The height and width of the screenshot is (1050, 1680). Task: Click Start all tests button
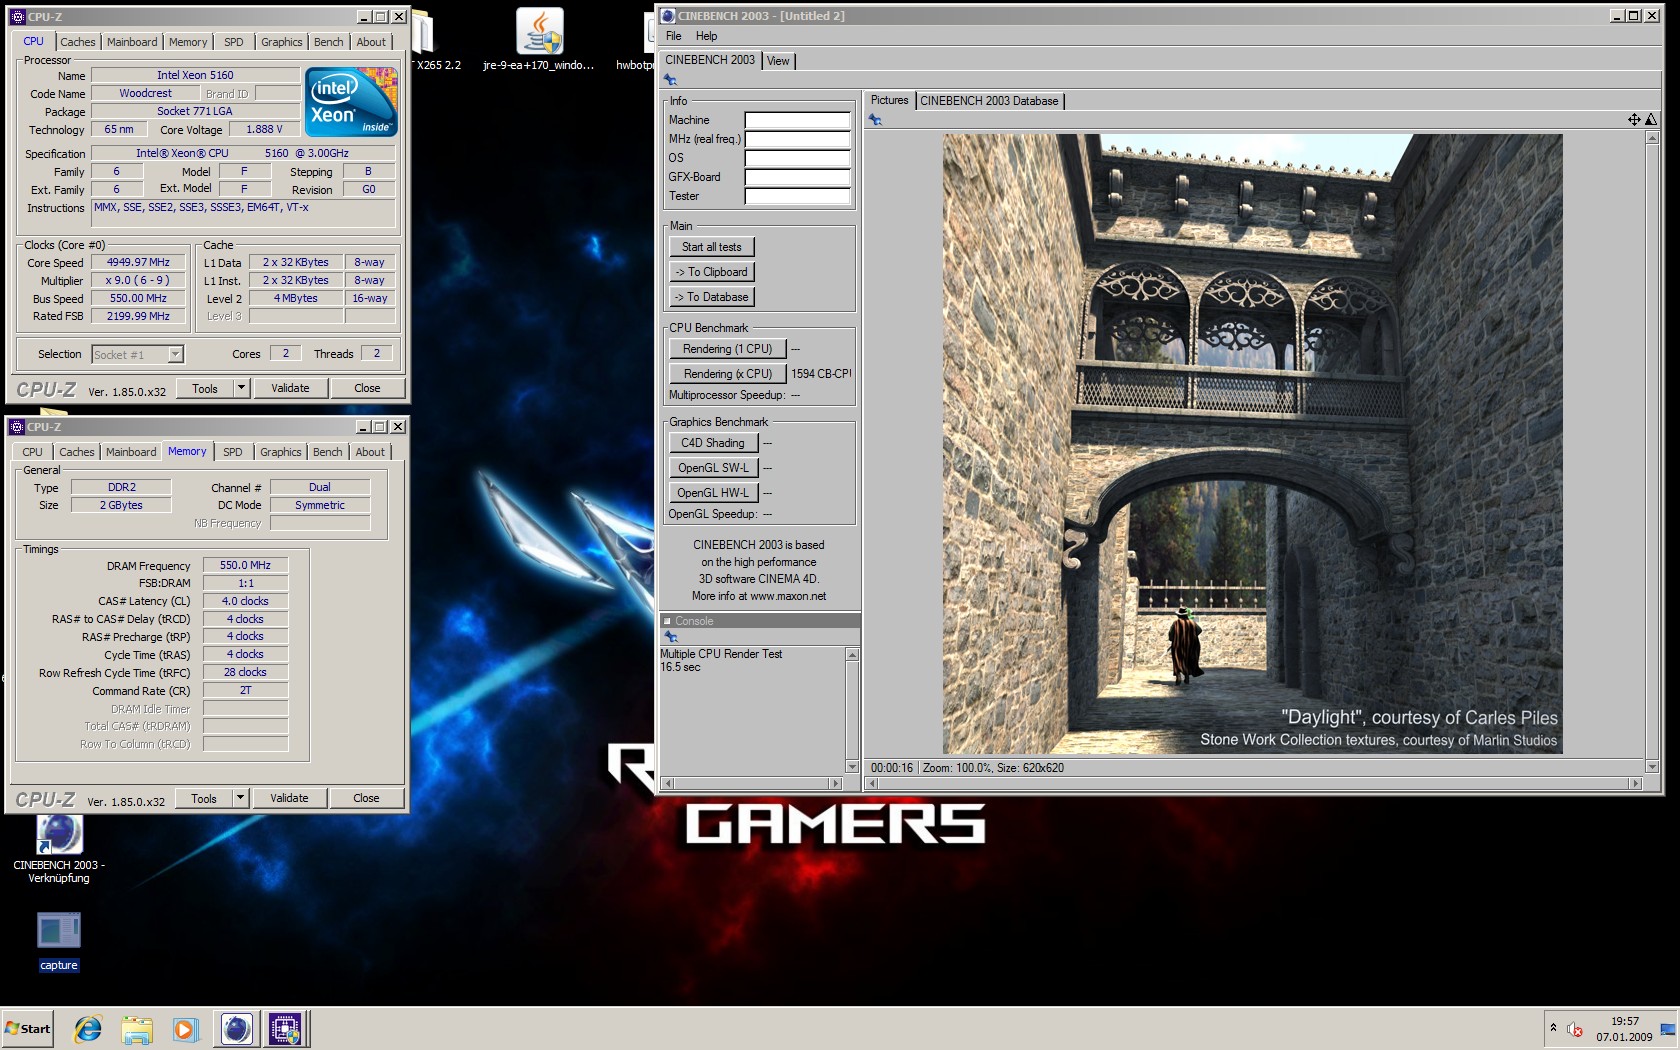(712, 247)
